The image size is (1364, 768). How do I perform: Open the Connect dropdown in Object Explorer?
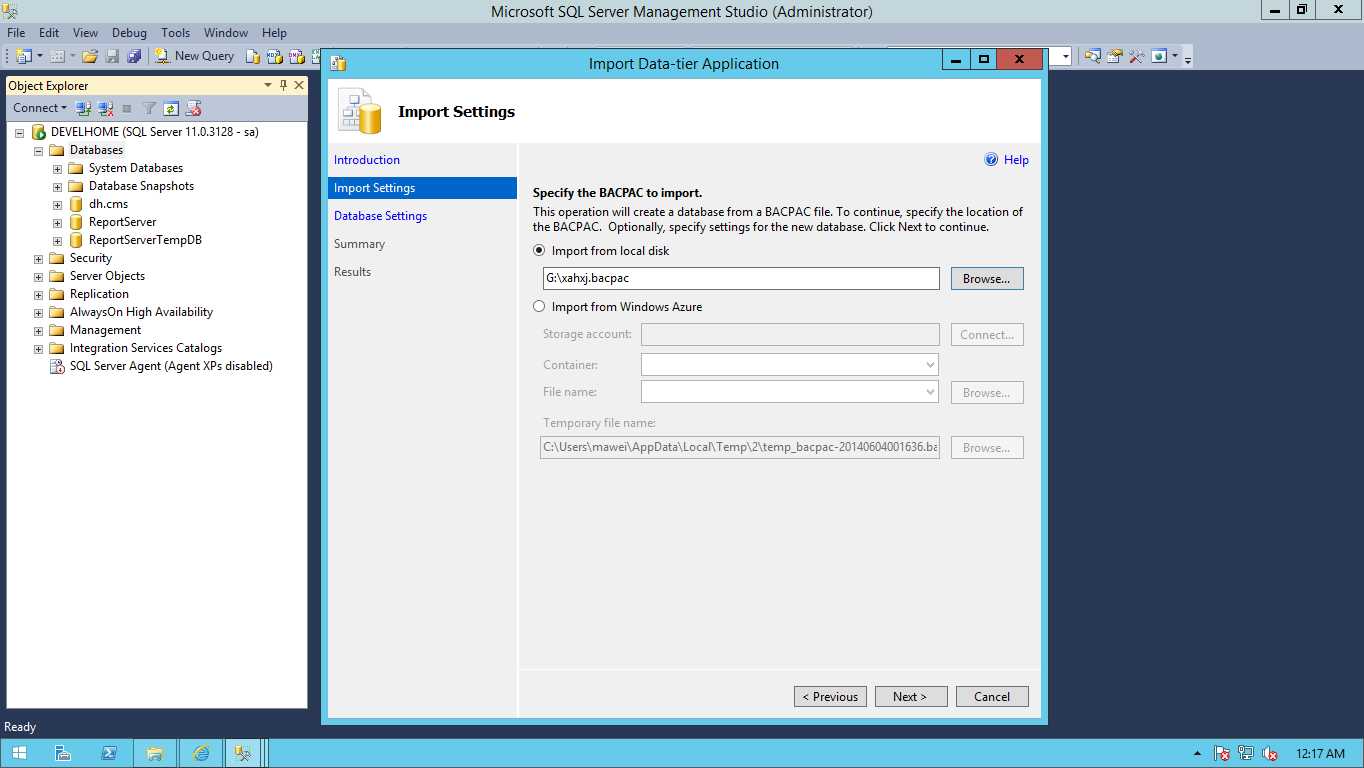[40, 108]
